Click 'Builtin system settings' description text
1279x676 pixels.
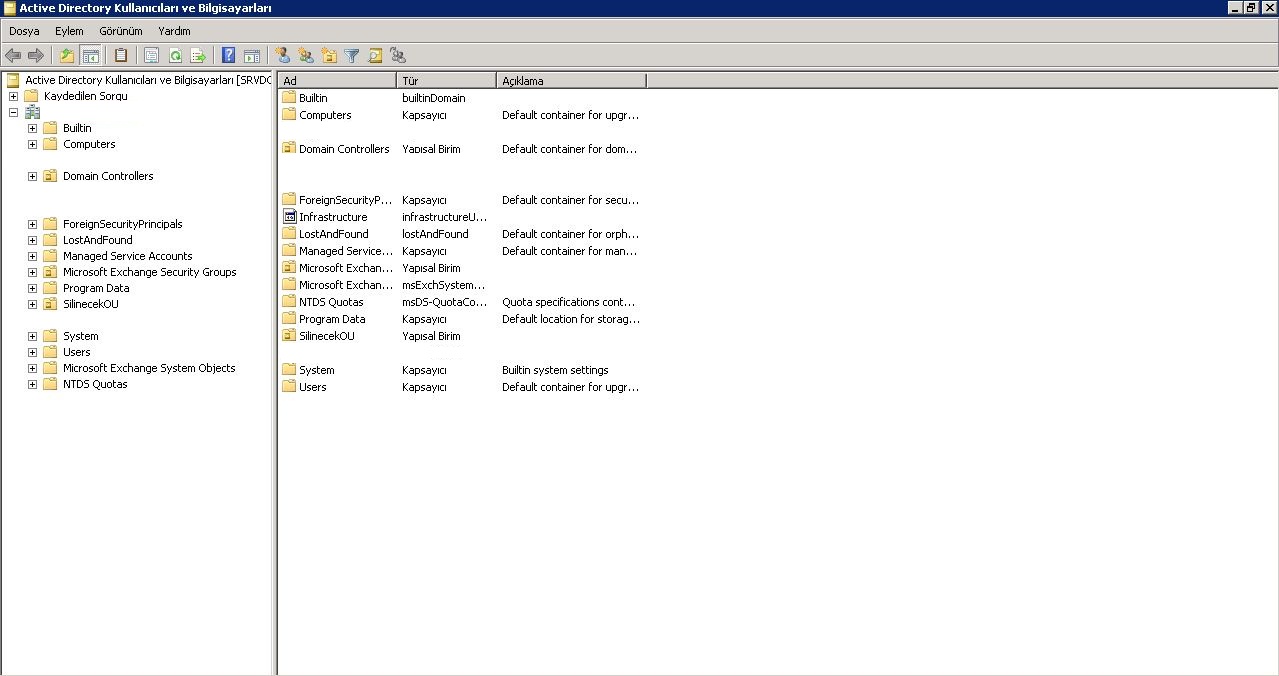point(555,370)
